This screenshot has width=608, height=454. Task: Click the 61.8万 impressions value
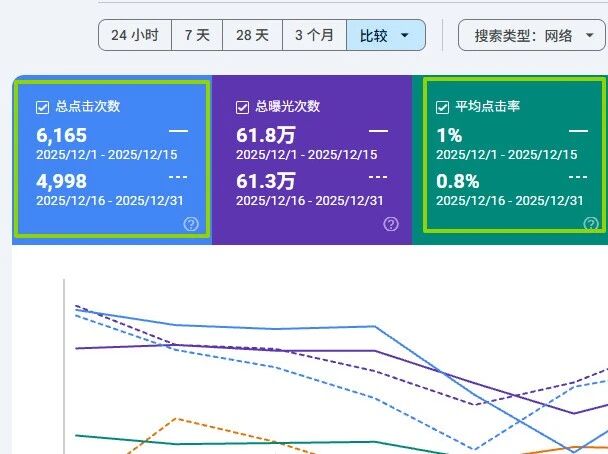tap(266, 136)
